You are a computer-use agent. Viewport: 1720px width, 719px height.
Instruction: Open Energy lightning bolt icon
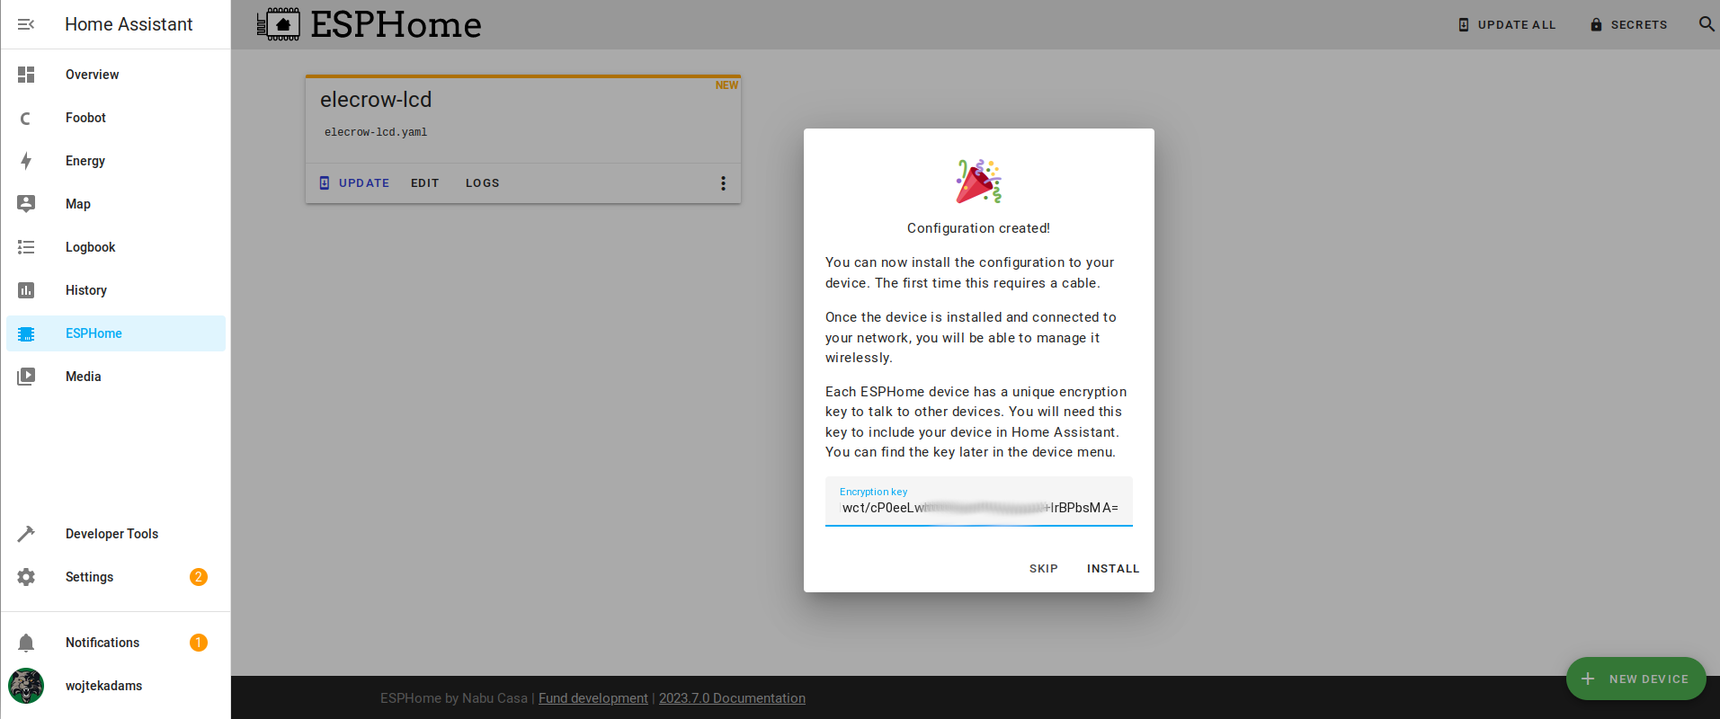tap(26, 161)
